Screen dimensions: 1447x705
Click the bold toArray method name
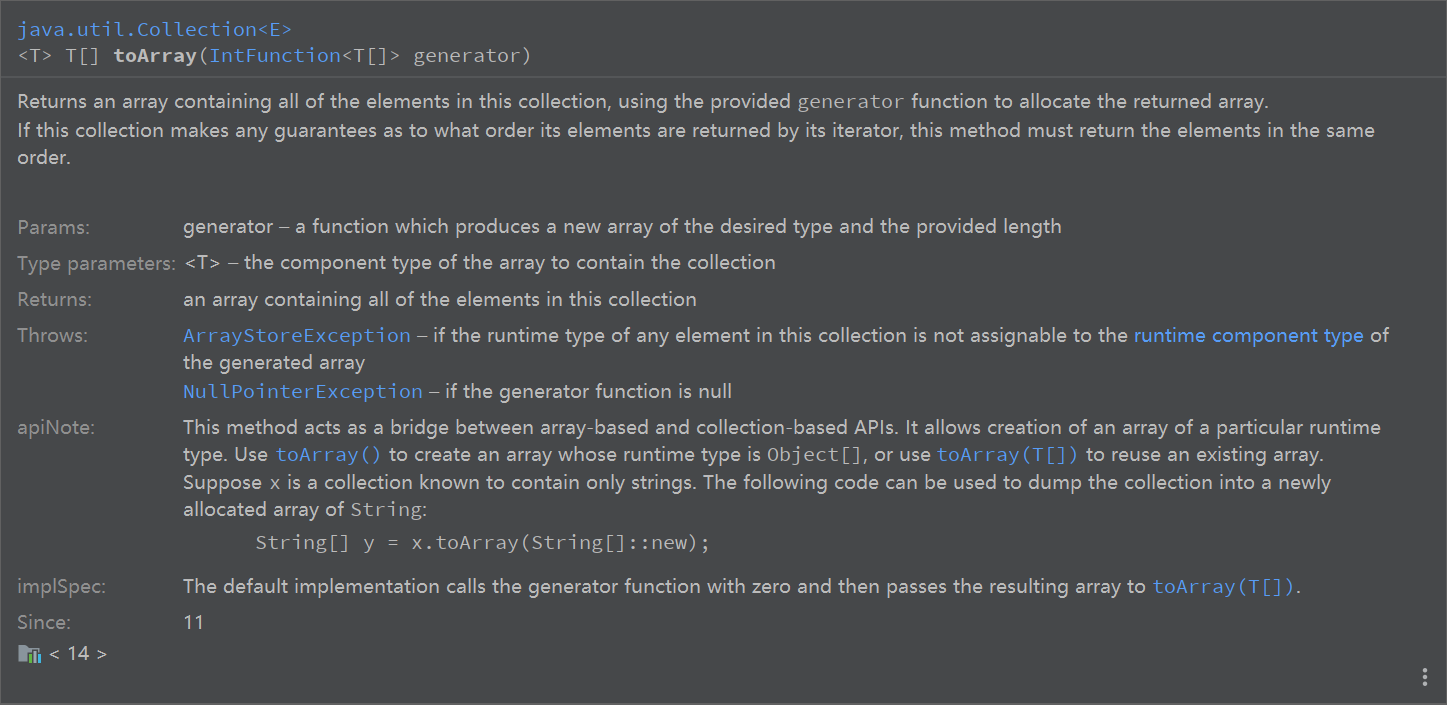coord(154,56)
